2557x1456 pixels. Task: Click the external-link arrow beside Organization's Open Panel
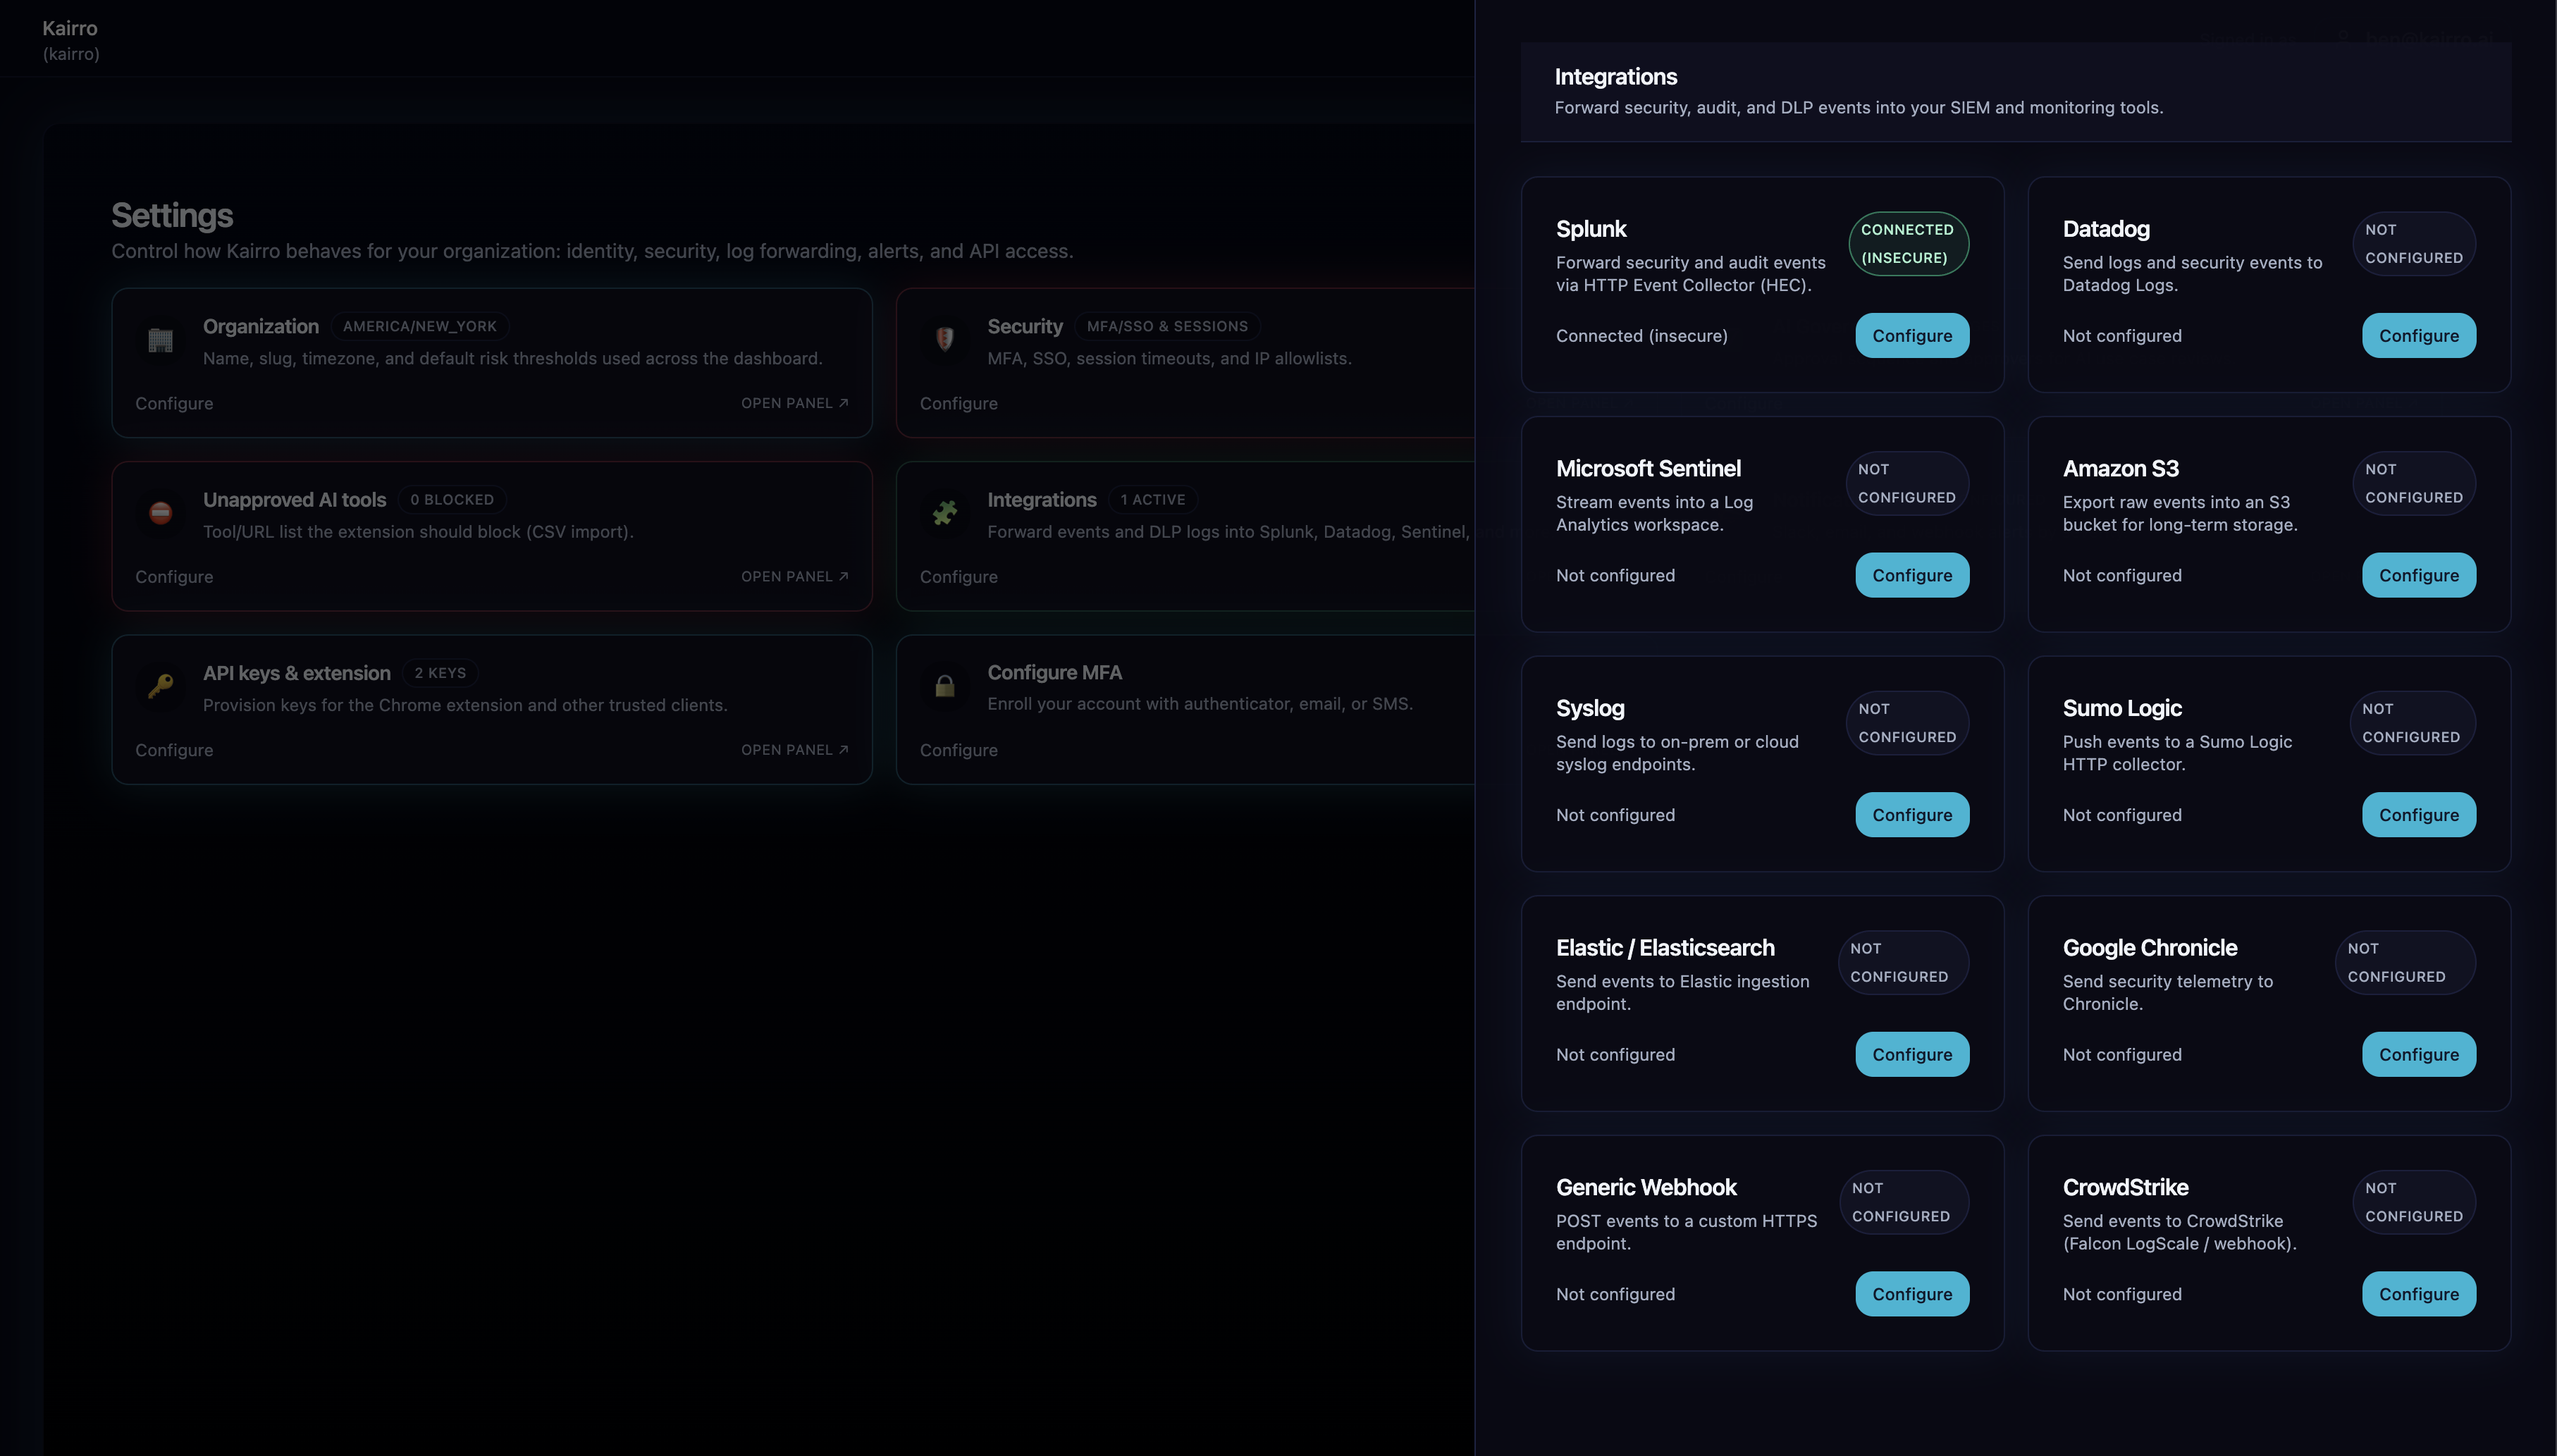coord(843,403)
